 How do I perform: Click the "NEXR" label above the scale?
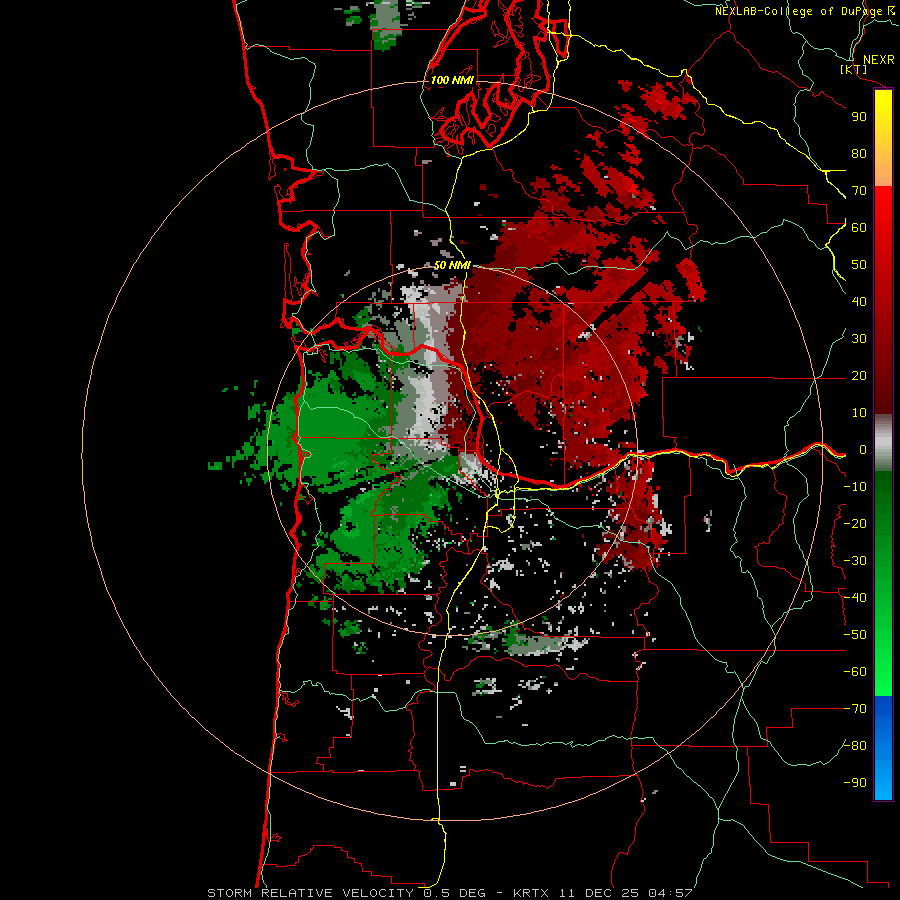pyautogui.click(x=878, y=60)
